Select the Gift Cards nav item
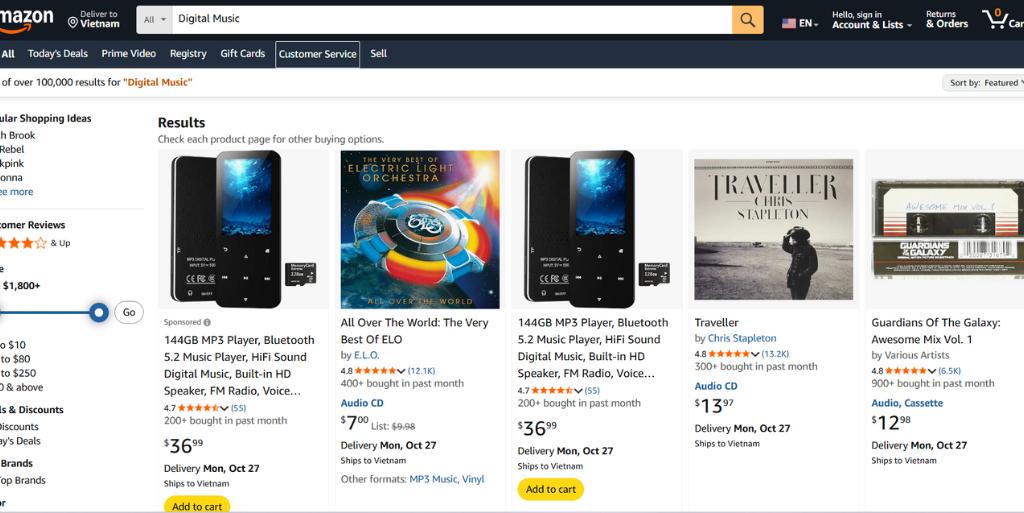Image resolution: width=1024 pixels, height=513 pixels. click(243, 54)
